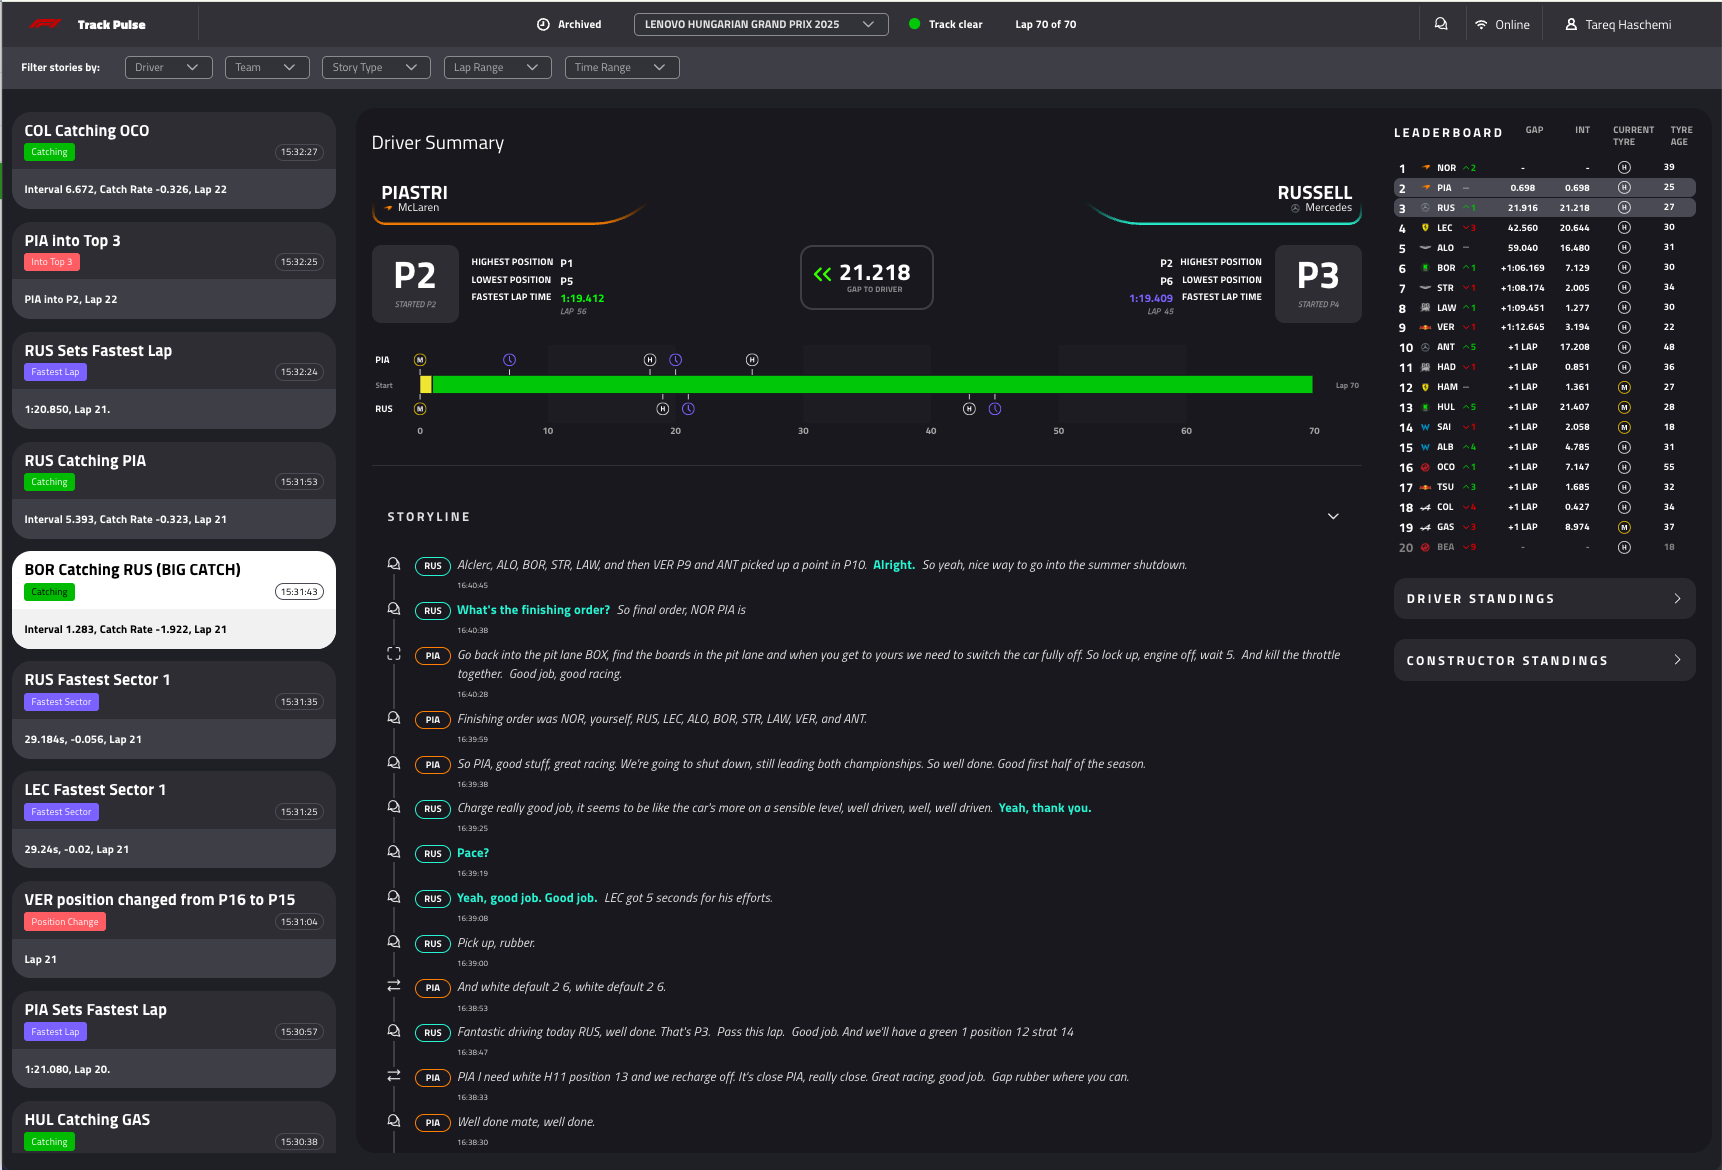
Task: Click RUS hard tyre marker near lap 43
Action: tap(969, 409)
